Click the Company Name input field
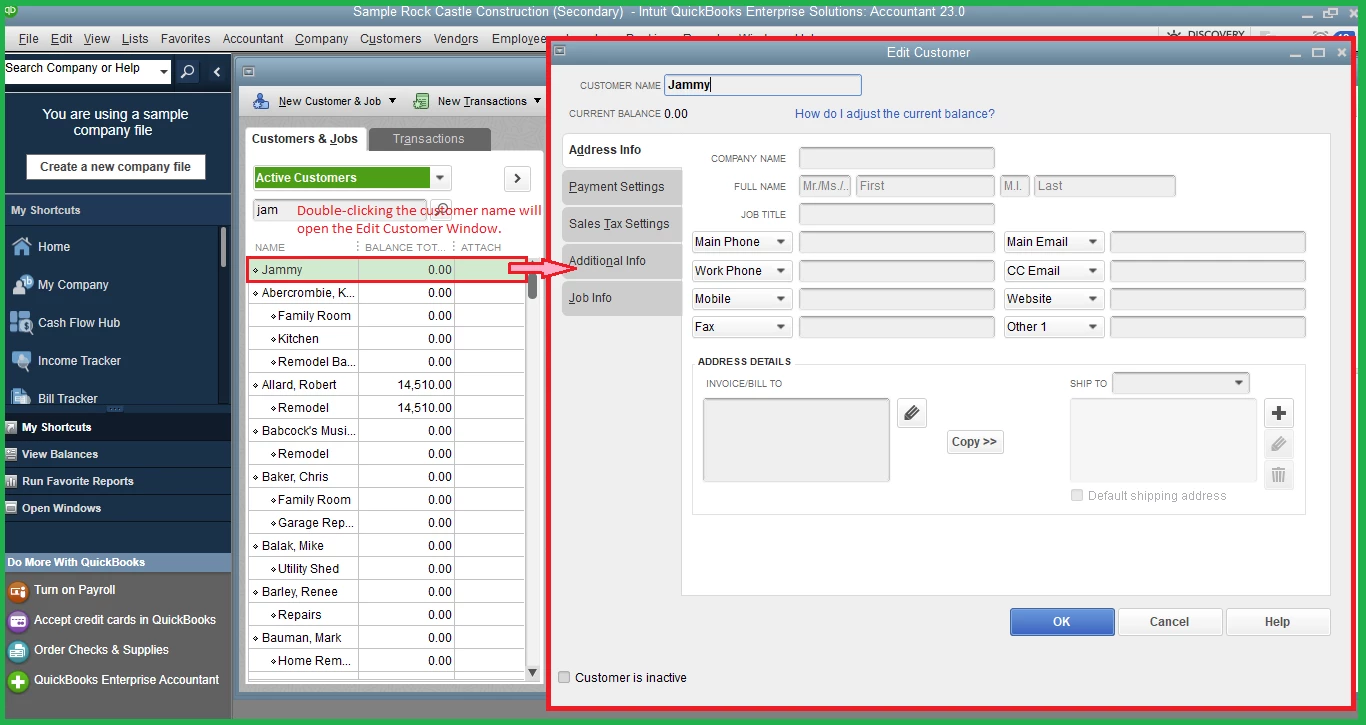The width and height of the screenshot is (1366, 725). coord(897,158)
